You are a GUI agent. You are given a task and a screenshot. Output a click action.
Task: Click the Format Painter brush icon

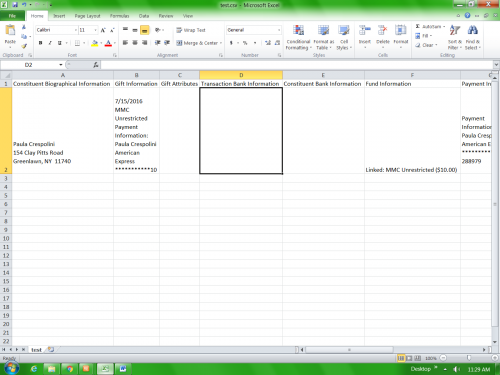pos(24,46)
